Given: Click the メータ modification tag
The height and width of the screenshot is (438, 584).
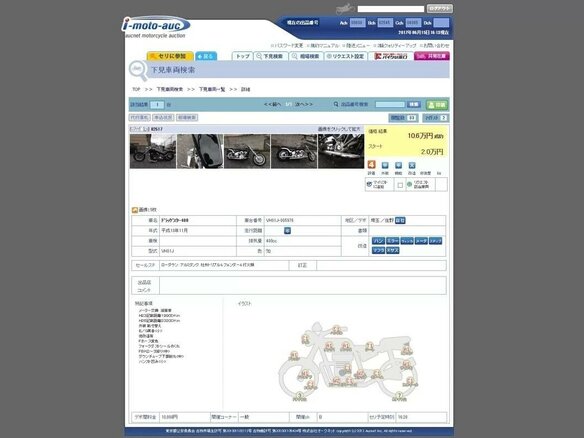Looking at the screenshot, I should [x=421, y=241].
